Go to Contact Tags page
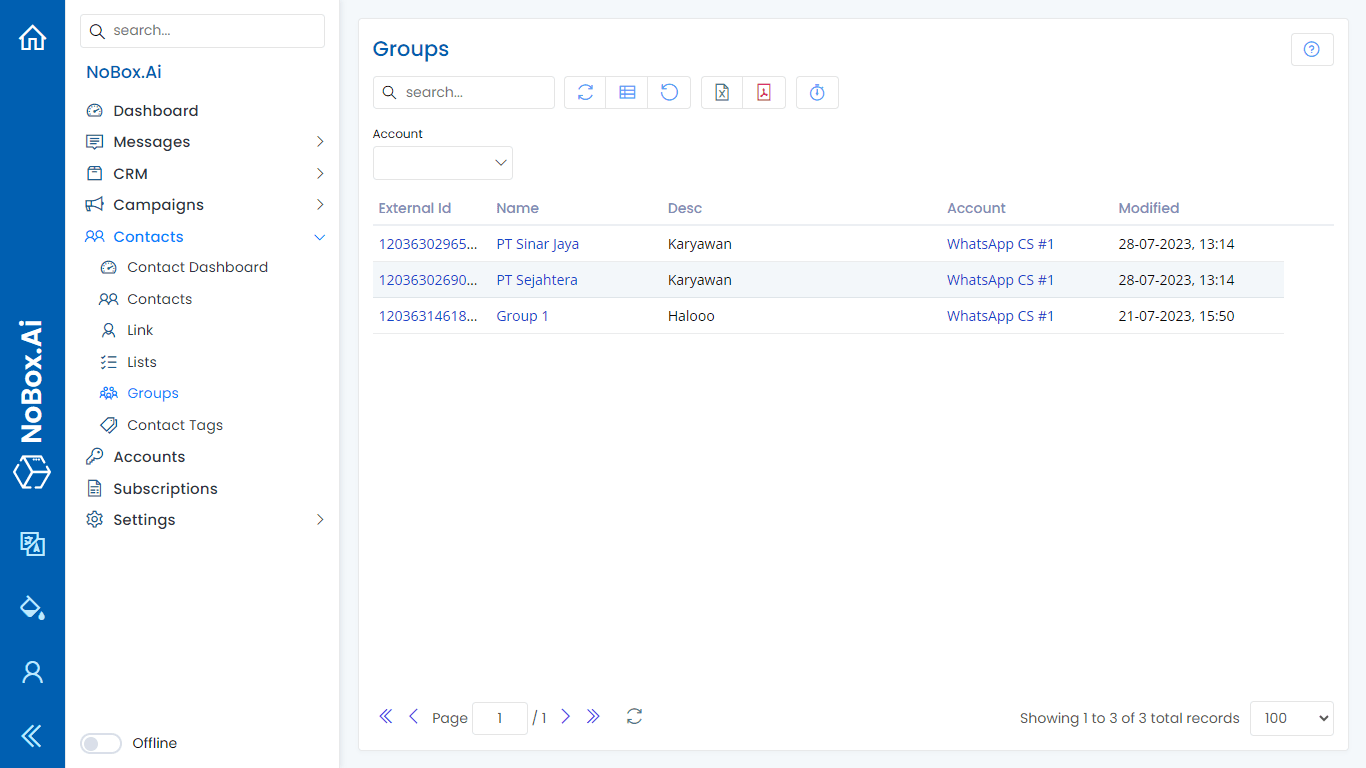The image size is (1366, 768). point(174,425)
